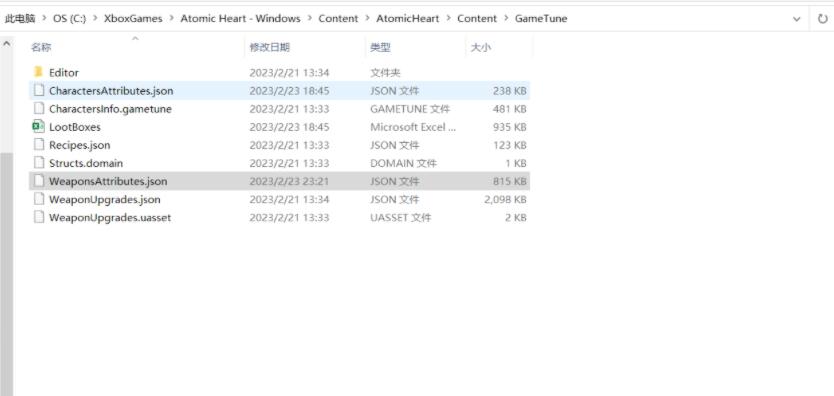Go to Atomic Heart - Windows breadcrumb
Image resolution: width=834 pixels, height=396 pixels.
click(x=240, y=18)
